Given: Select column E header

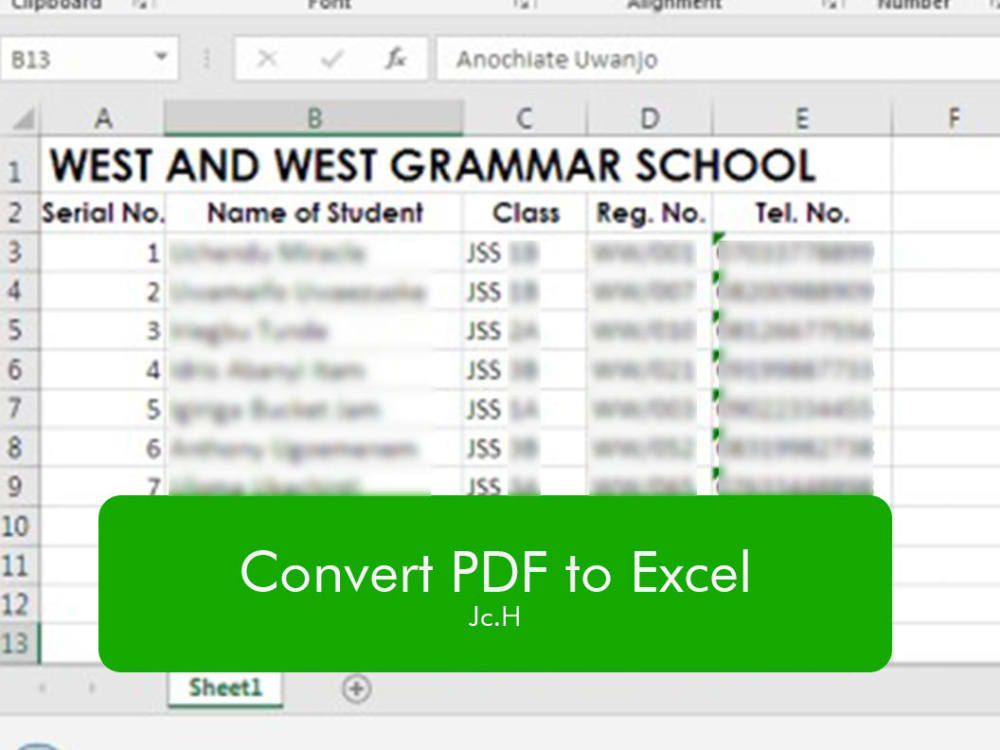Looking at the screenshot, I should 802,119.
